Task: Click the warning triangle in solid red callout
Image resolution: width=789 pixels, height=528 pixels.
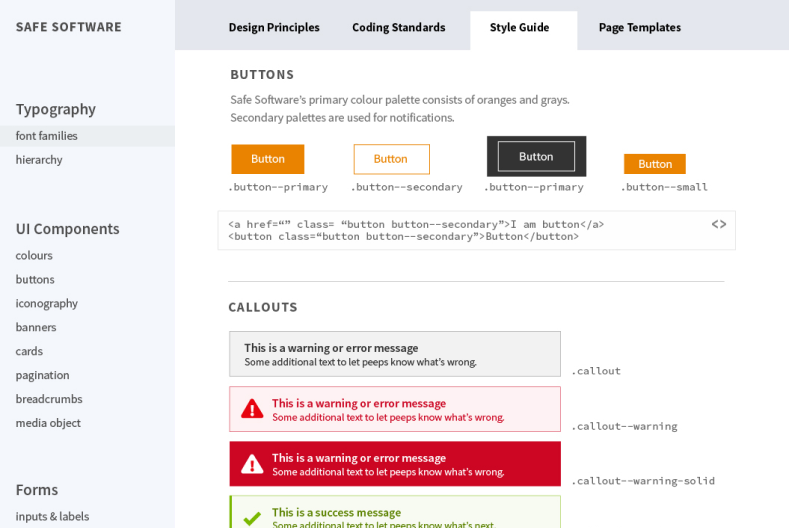Action: [252, 464]
